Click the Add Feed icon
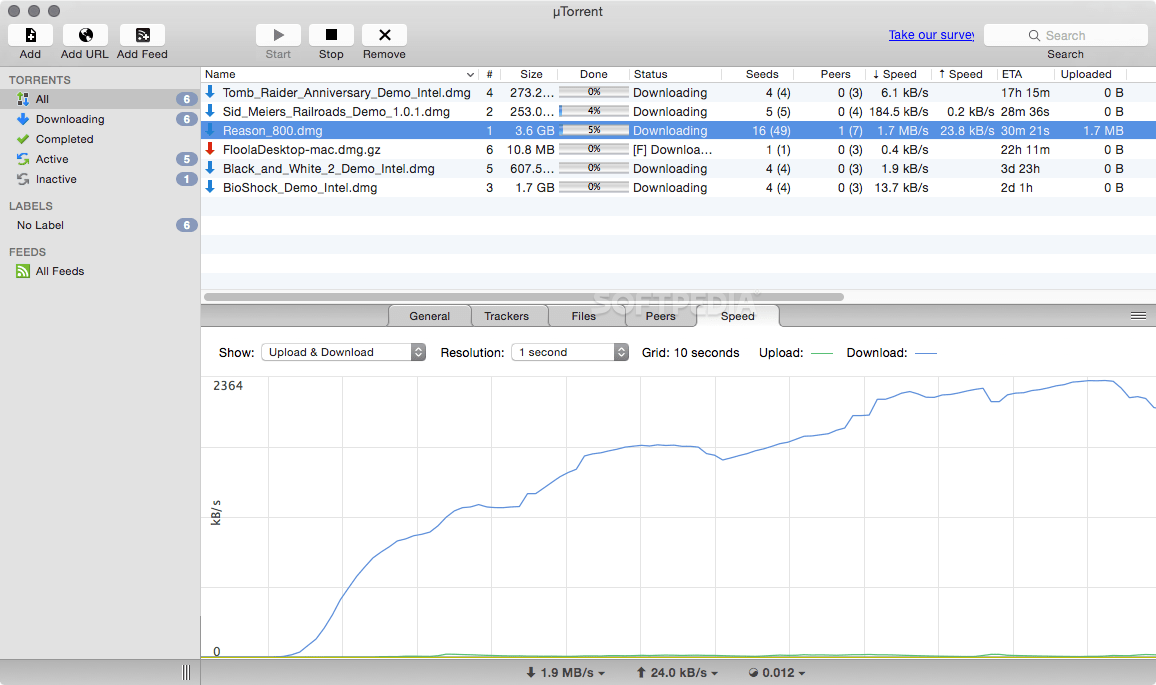1156x685 pixels. point(142,35)
